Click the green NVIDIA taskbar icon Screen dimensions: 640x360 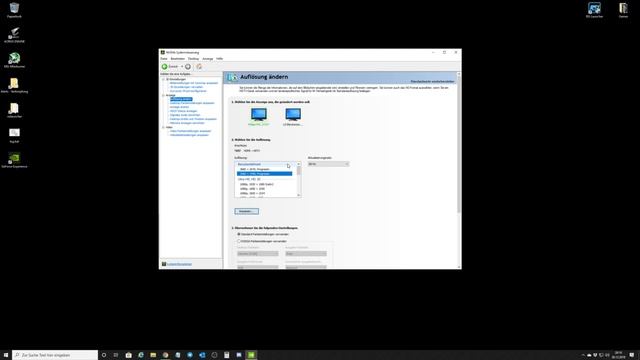[x=251, y=355]
